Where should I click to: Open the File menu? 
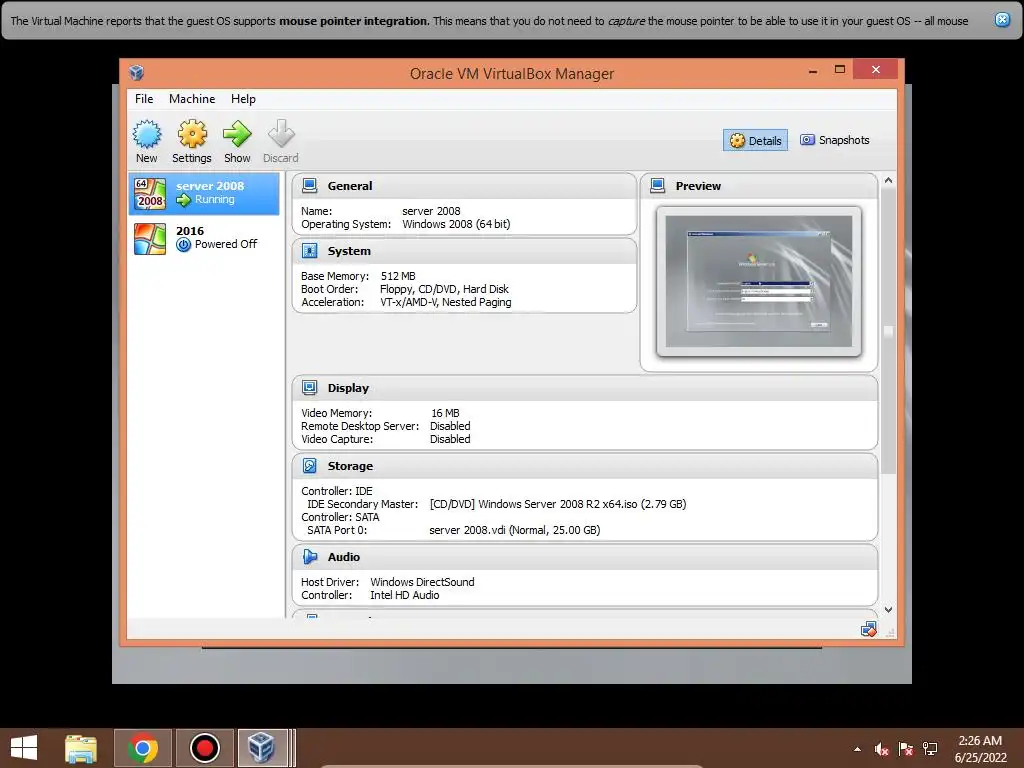[x=144, y=99]
